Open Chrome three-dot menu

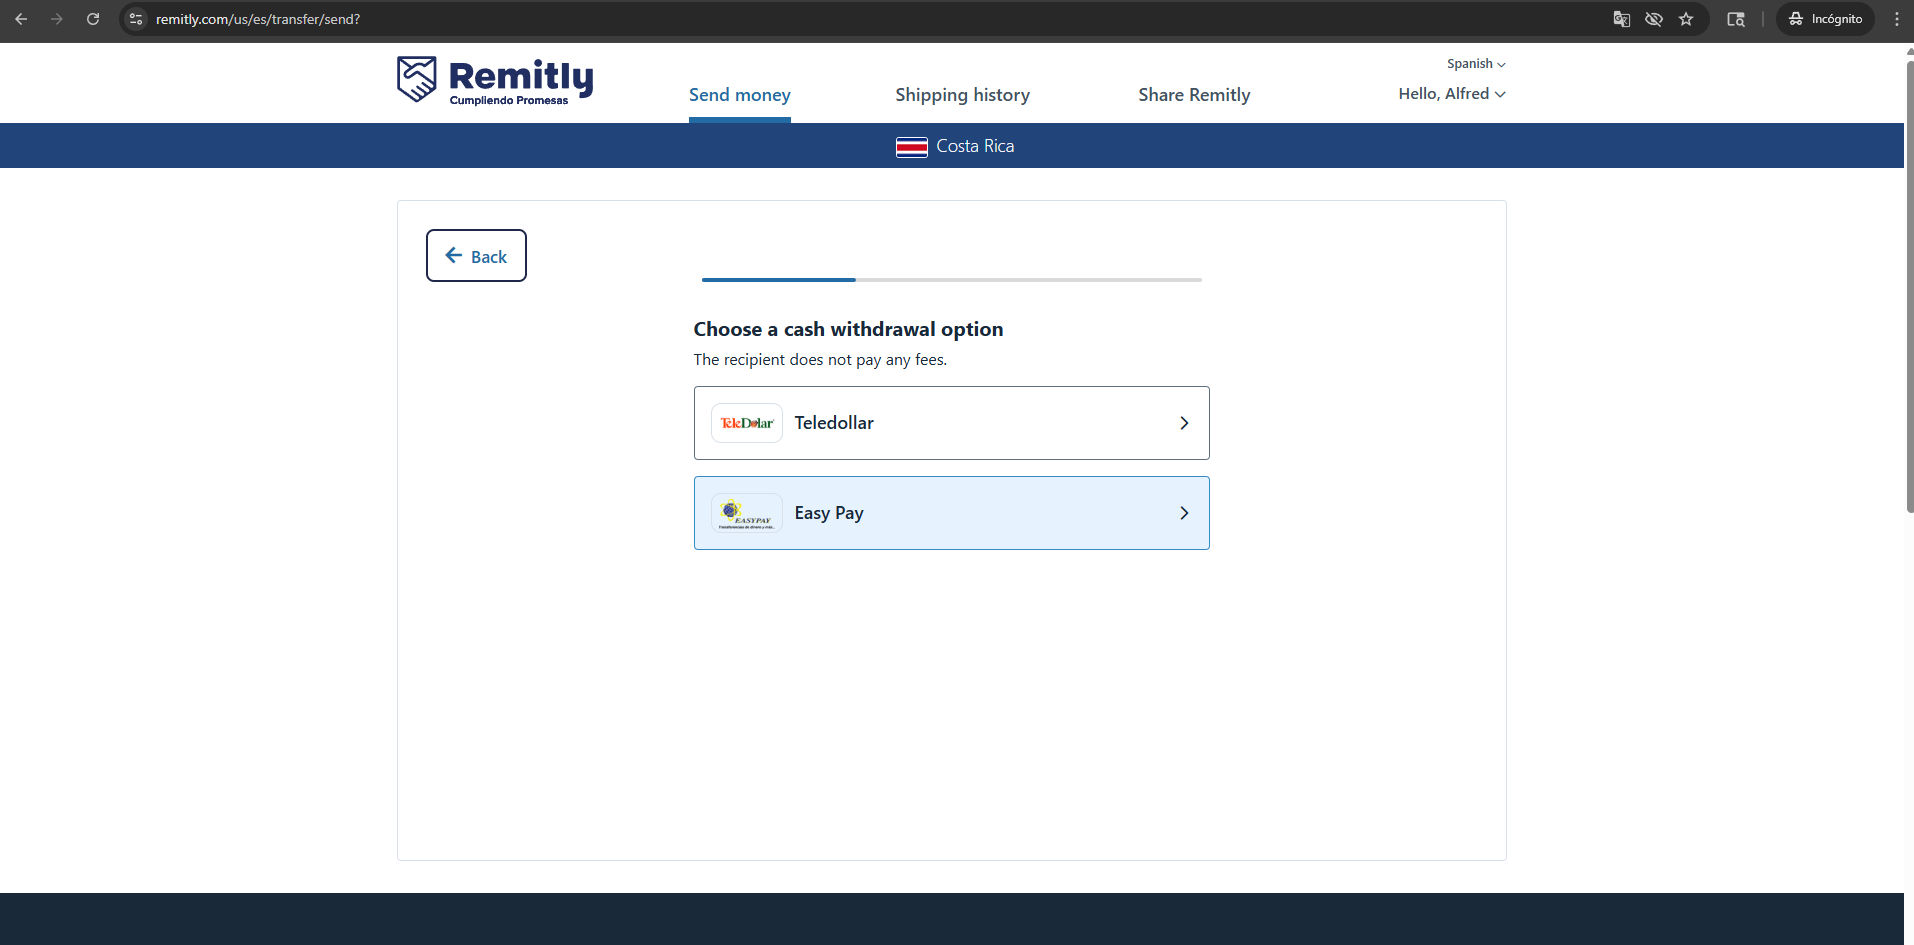(1896, 19)
